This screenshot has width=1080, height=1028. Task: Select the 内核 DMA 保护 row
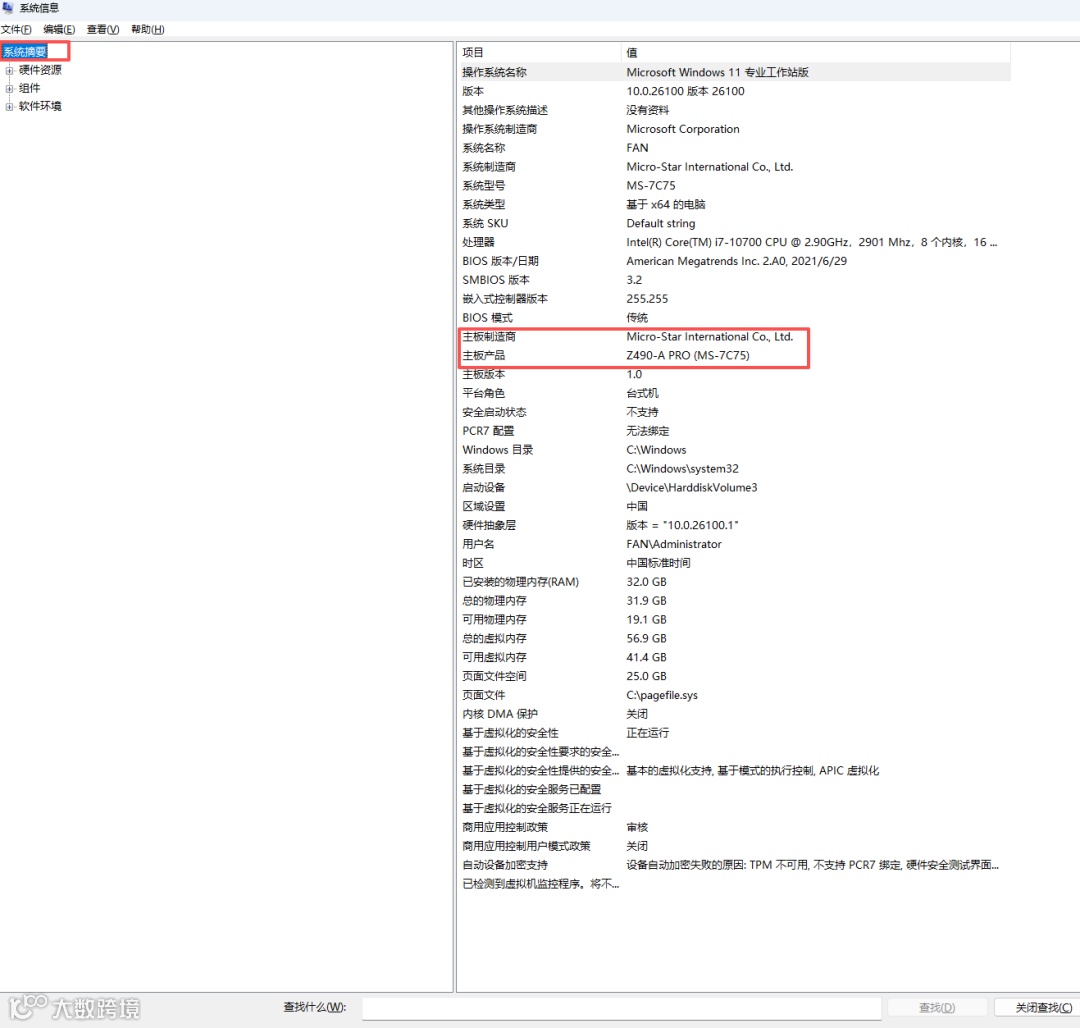click(734, 713)
